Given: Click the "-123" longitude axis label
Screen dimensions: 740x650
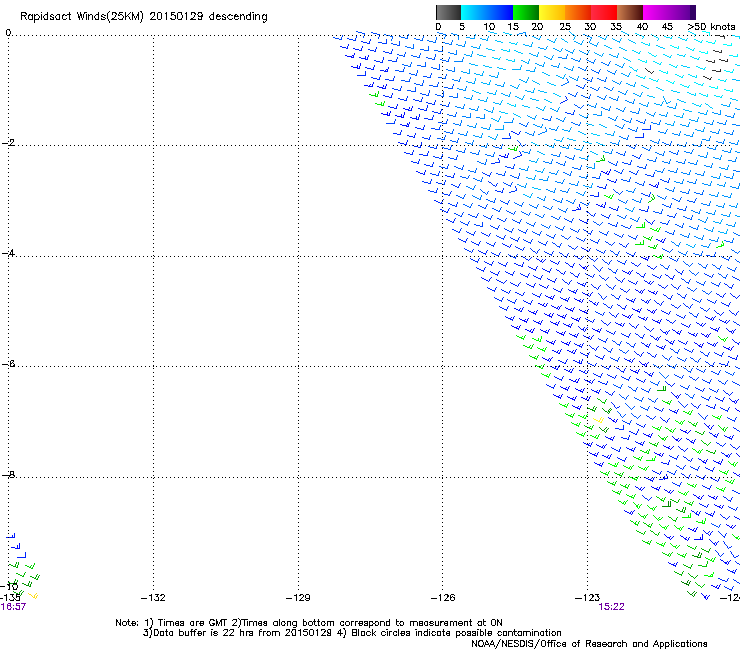Looking at the screenshot, I should point(588,598).
